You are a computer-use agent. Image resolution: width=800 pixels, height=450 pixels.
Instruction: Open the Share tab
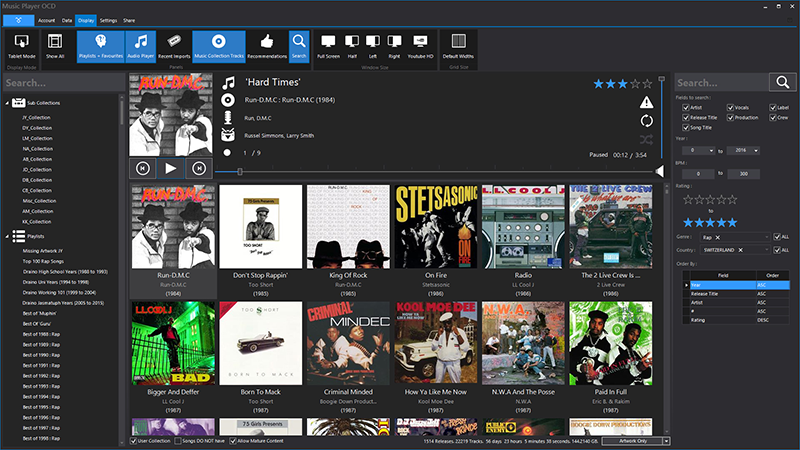129,20
